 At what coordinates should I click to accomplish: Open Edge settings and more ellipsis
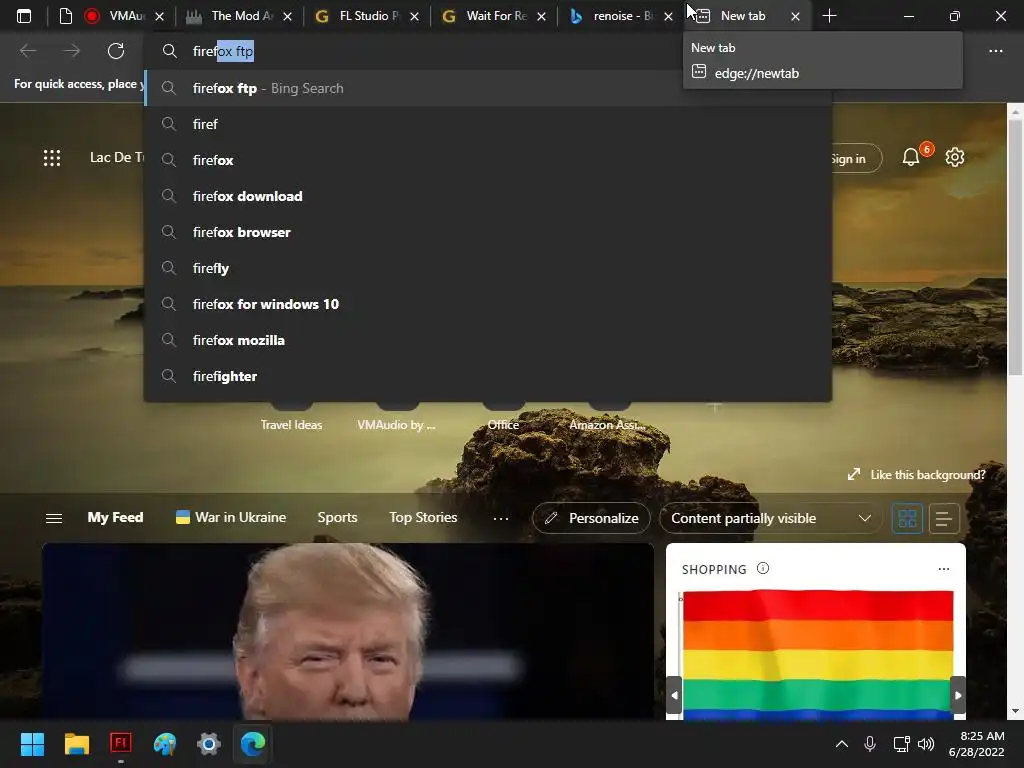coord(995,51)
